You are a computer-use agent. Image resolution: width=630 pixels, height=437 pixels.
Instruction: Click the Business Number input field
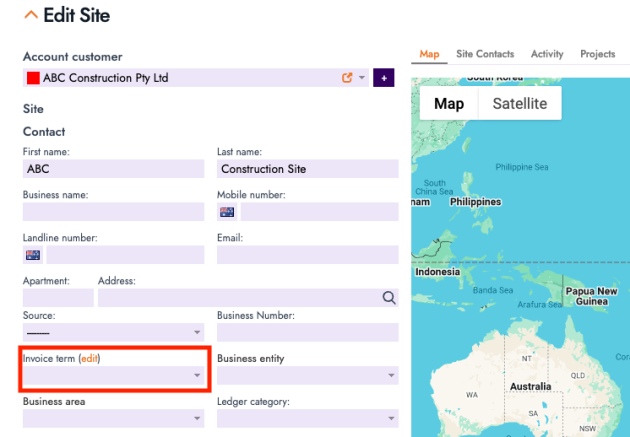[307, 333]
